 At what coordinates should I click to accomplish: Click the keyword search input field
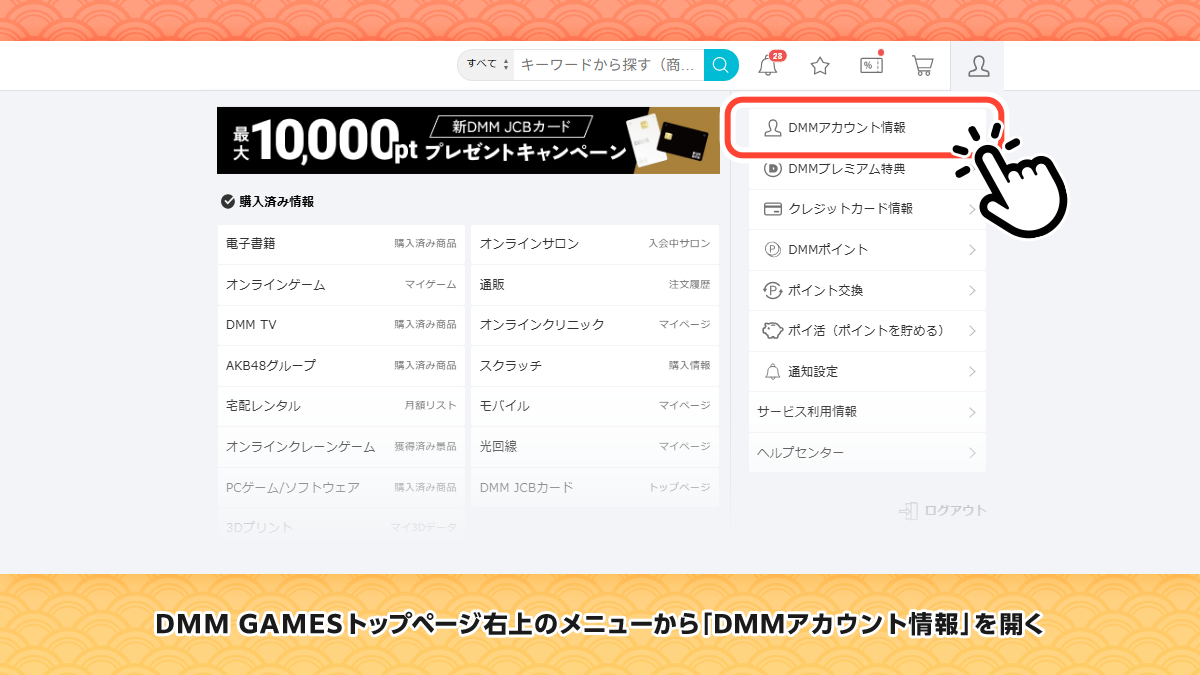pos(607,65)
